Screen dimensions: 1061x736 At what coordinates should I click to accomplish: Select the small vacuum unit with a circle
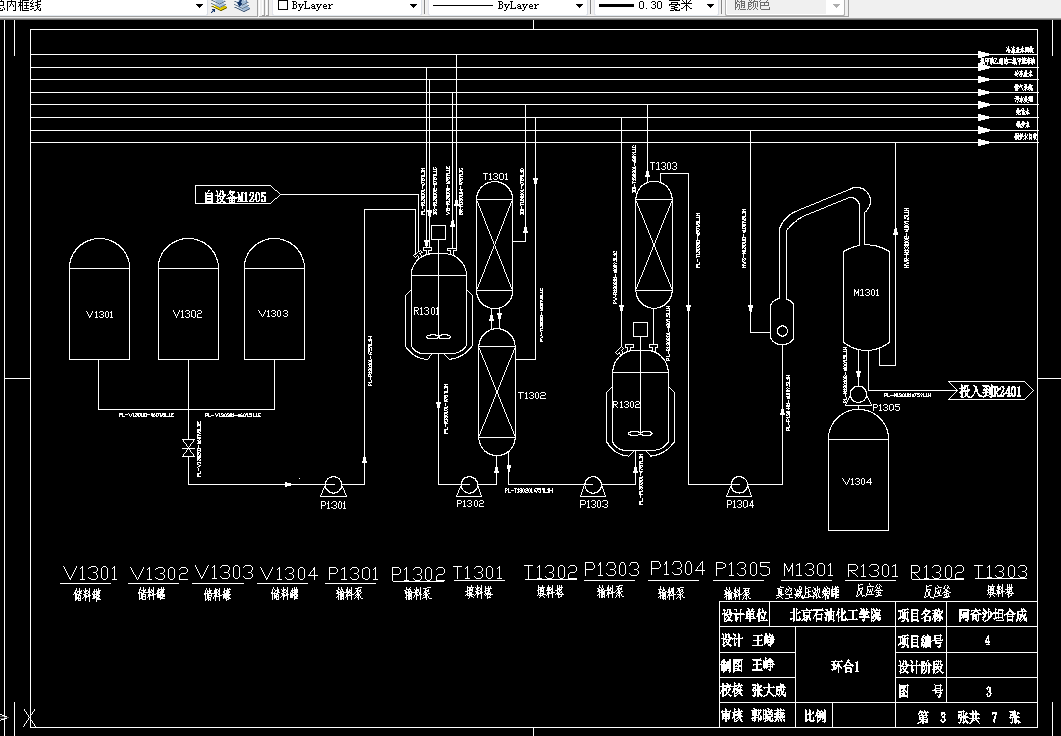pyautogui.click(x=782, y=323)
